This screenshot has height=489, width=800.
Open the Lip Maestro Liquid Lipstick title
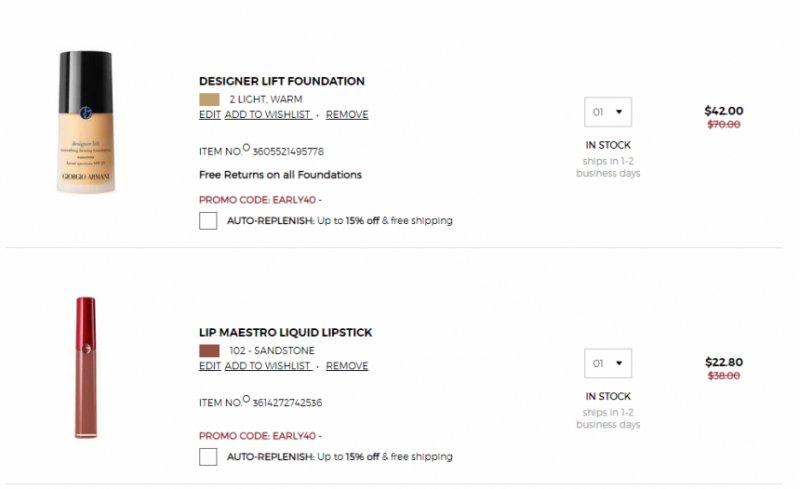(285, 332)
